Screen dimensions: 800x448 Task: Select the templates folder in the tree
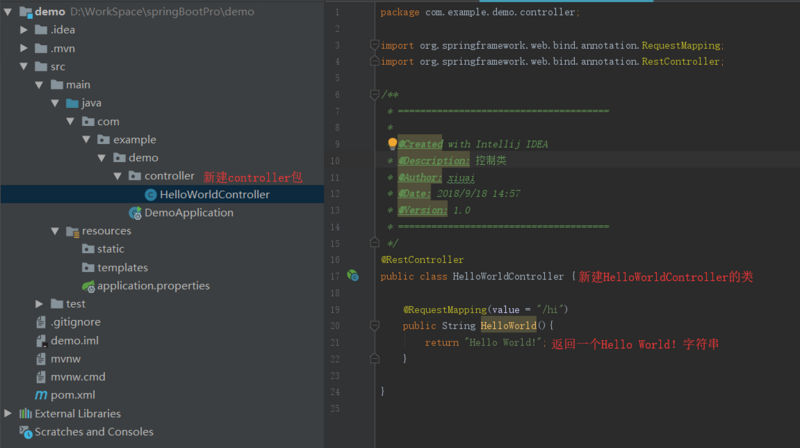click(122, 268)
